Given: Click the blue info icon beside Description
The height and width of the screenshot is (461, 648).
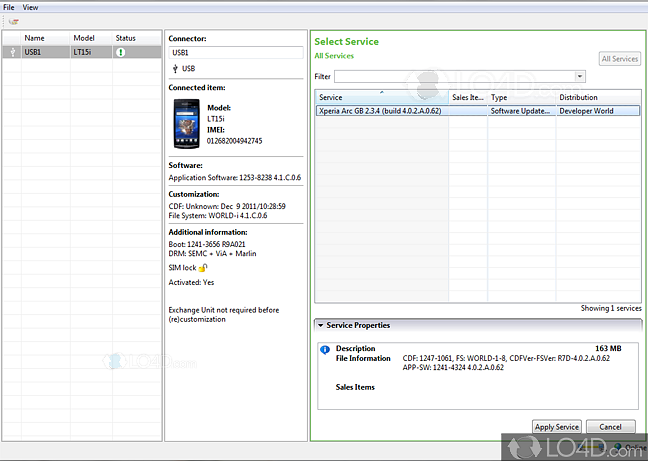Looking at the screenshot, I should coord(324,350).
